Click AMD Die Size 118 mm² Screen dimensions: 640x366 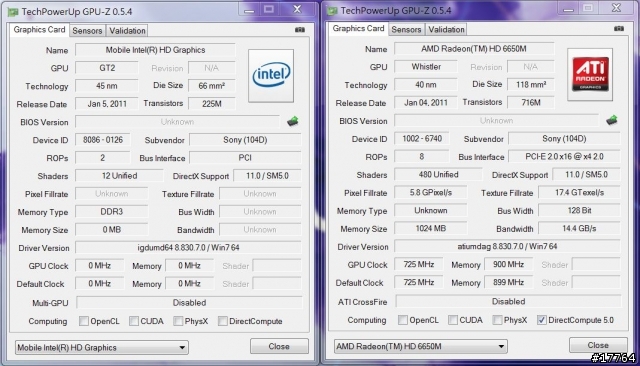pos(531,85)
